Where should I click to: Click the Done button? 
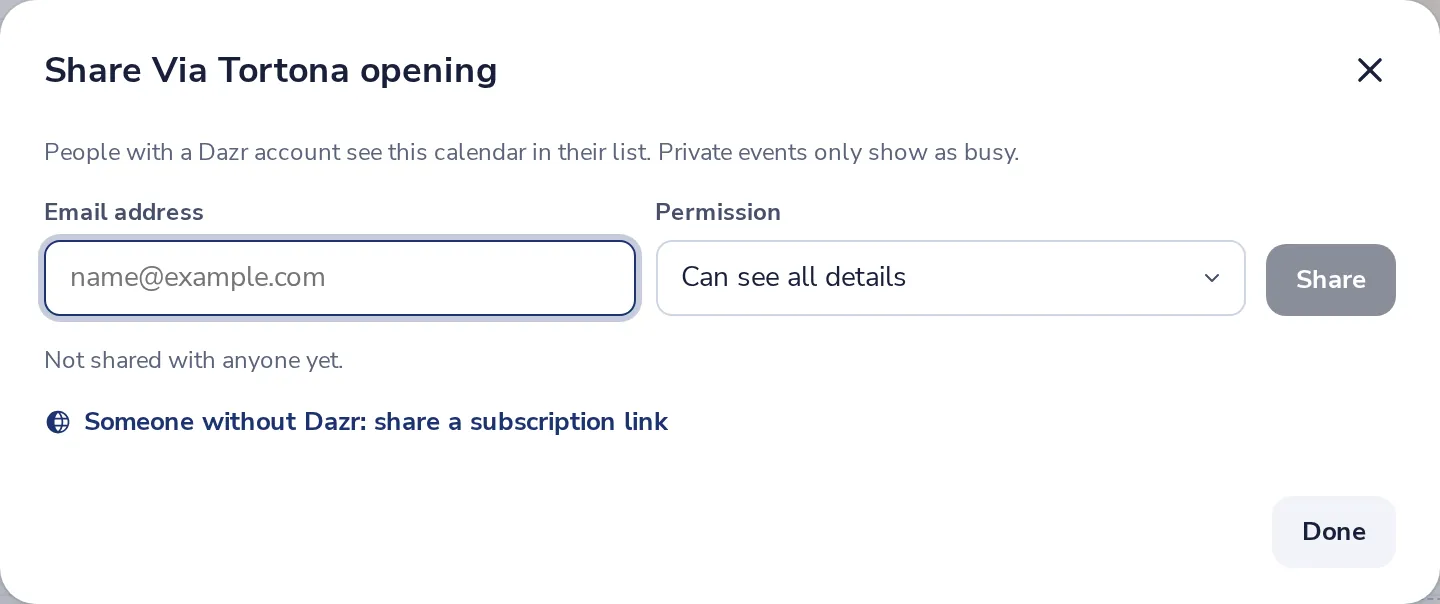point(1333,532)
